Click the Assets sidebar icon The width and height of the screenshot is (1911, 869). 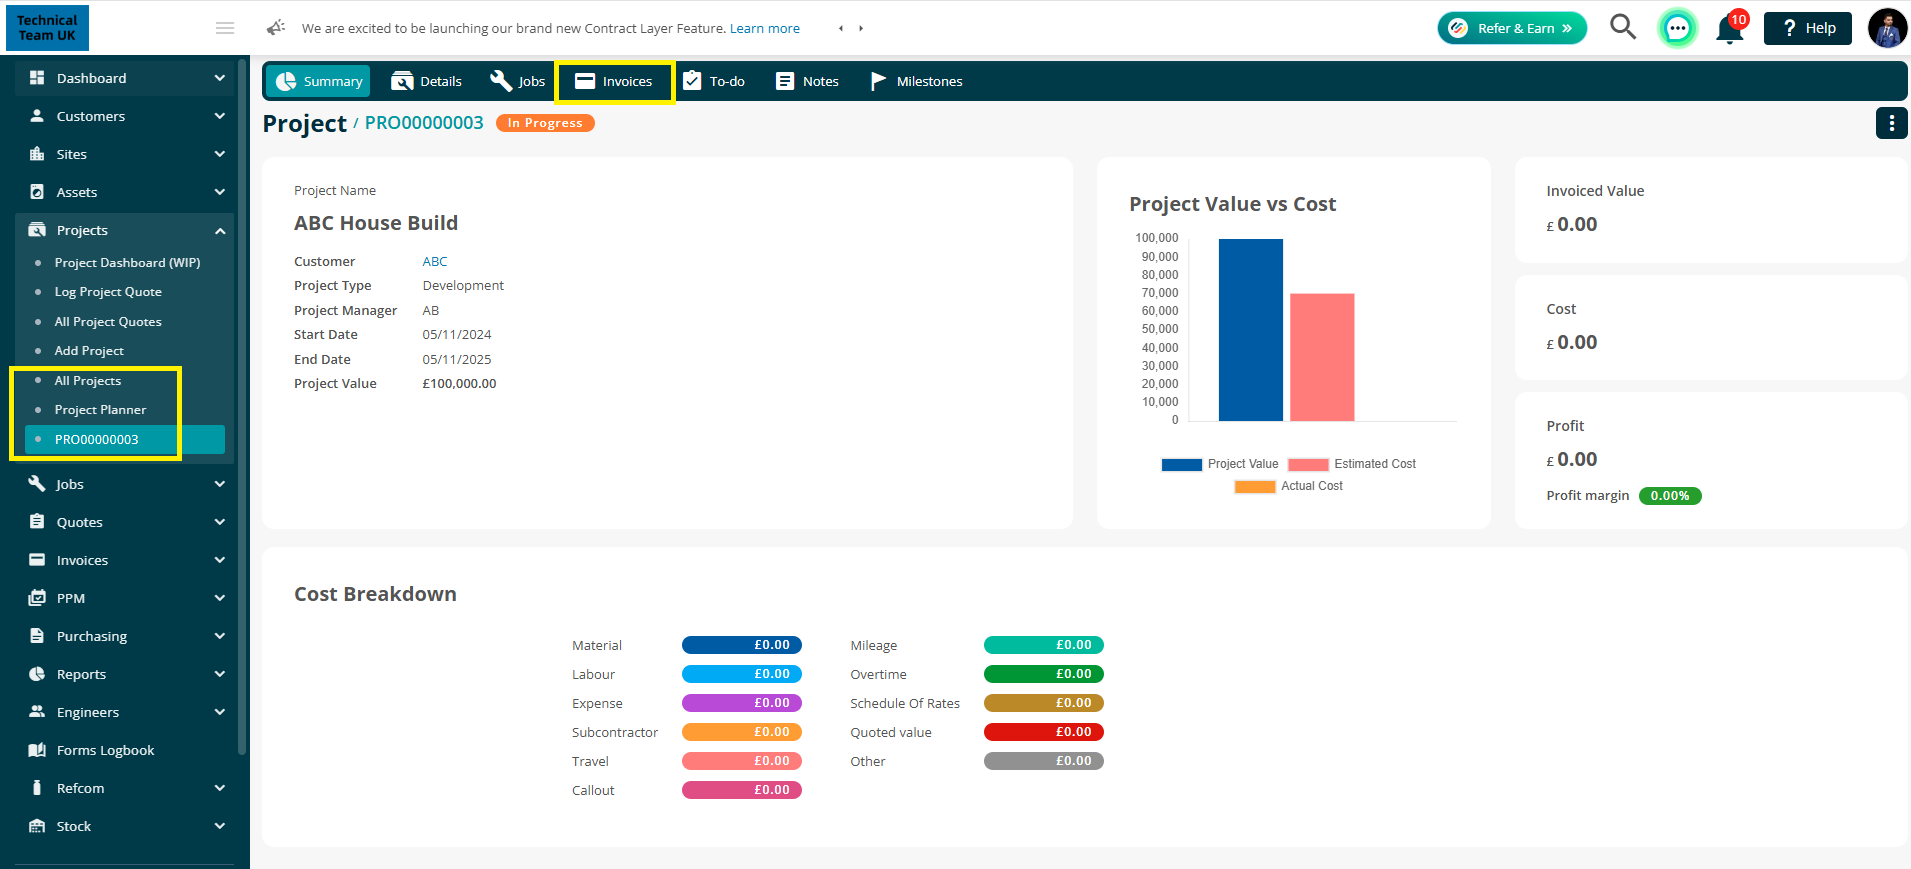pos(37,192)
